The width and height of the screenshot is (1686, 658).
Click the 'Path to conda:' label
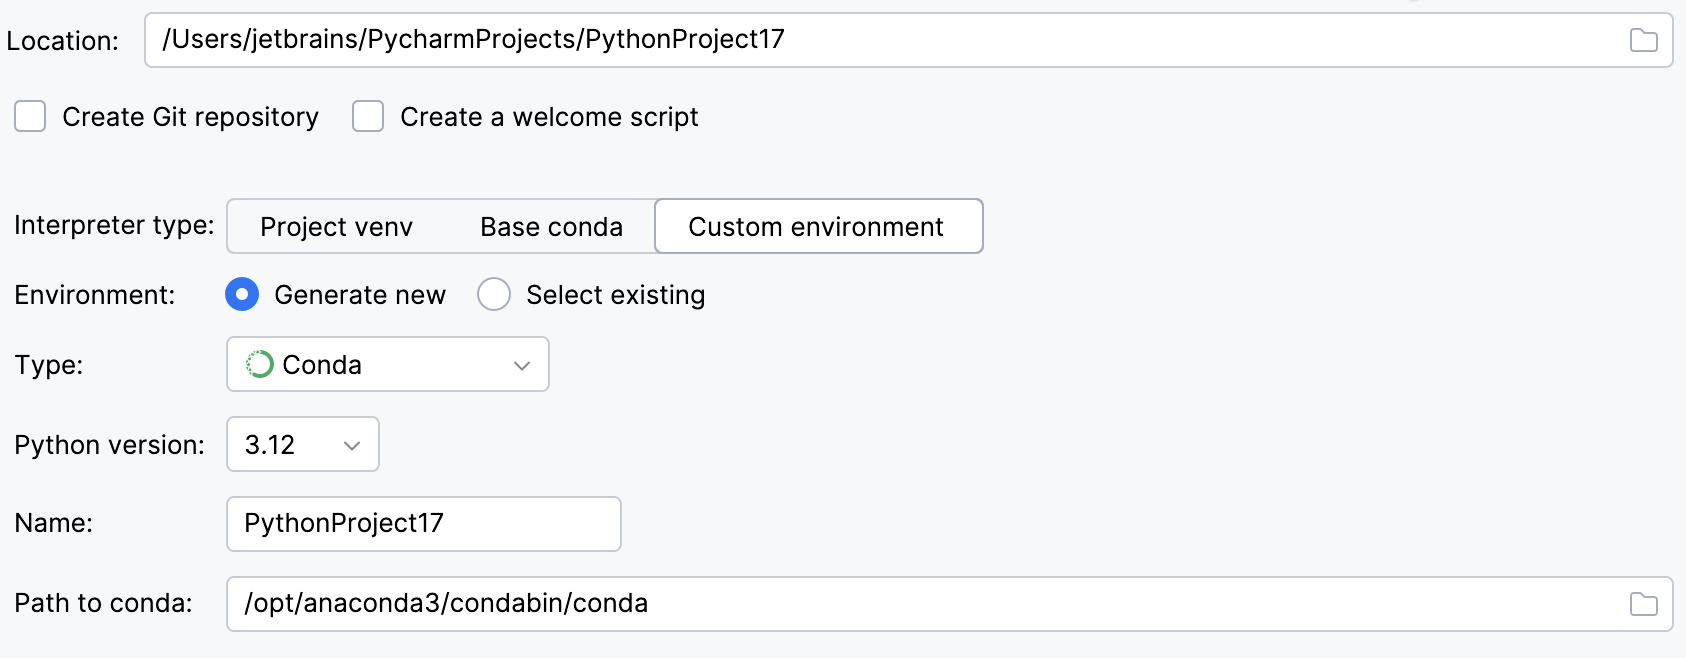103,603
